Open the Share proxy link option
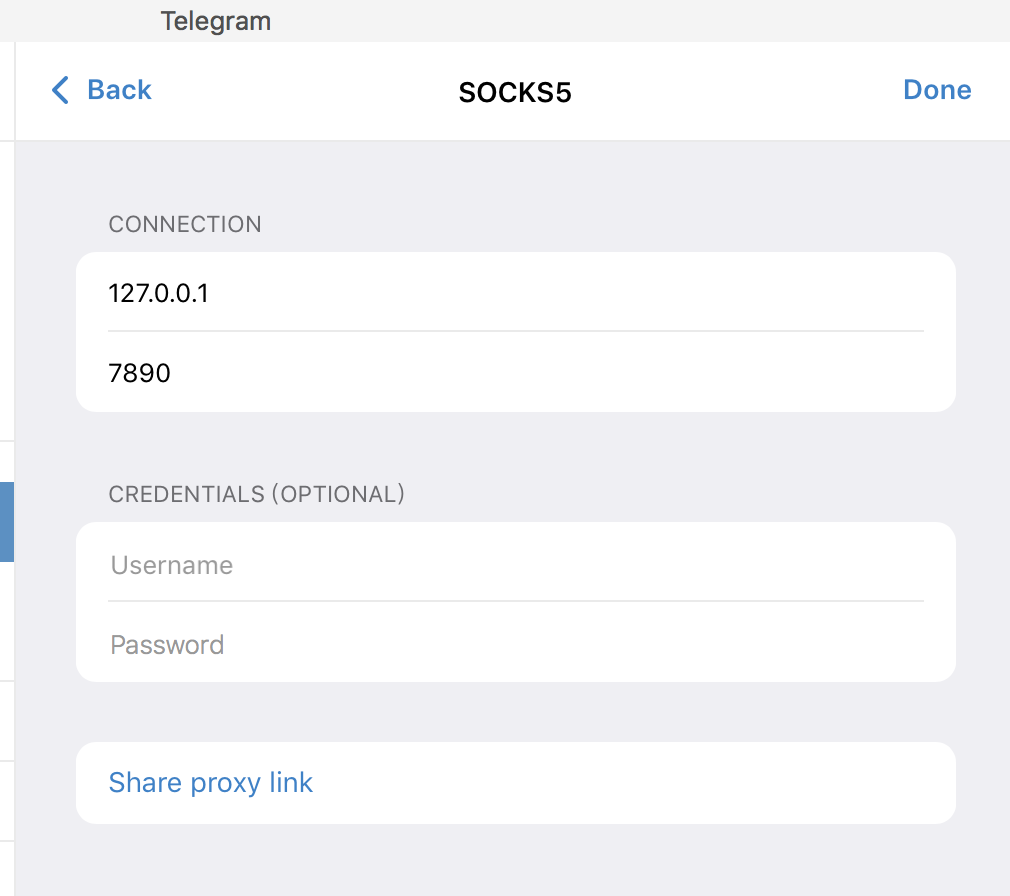Viewport: 1010px width, 896px height. coord(210,782)
